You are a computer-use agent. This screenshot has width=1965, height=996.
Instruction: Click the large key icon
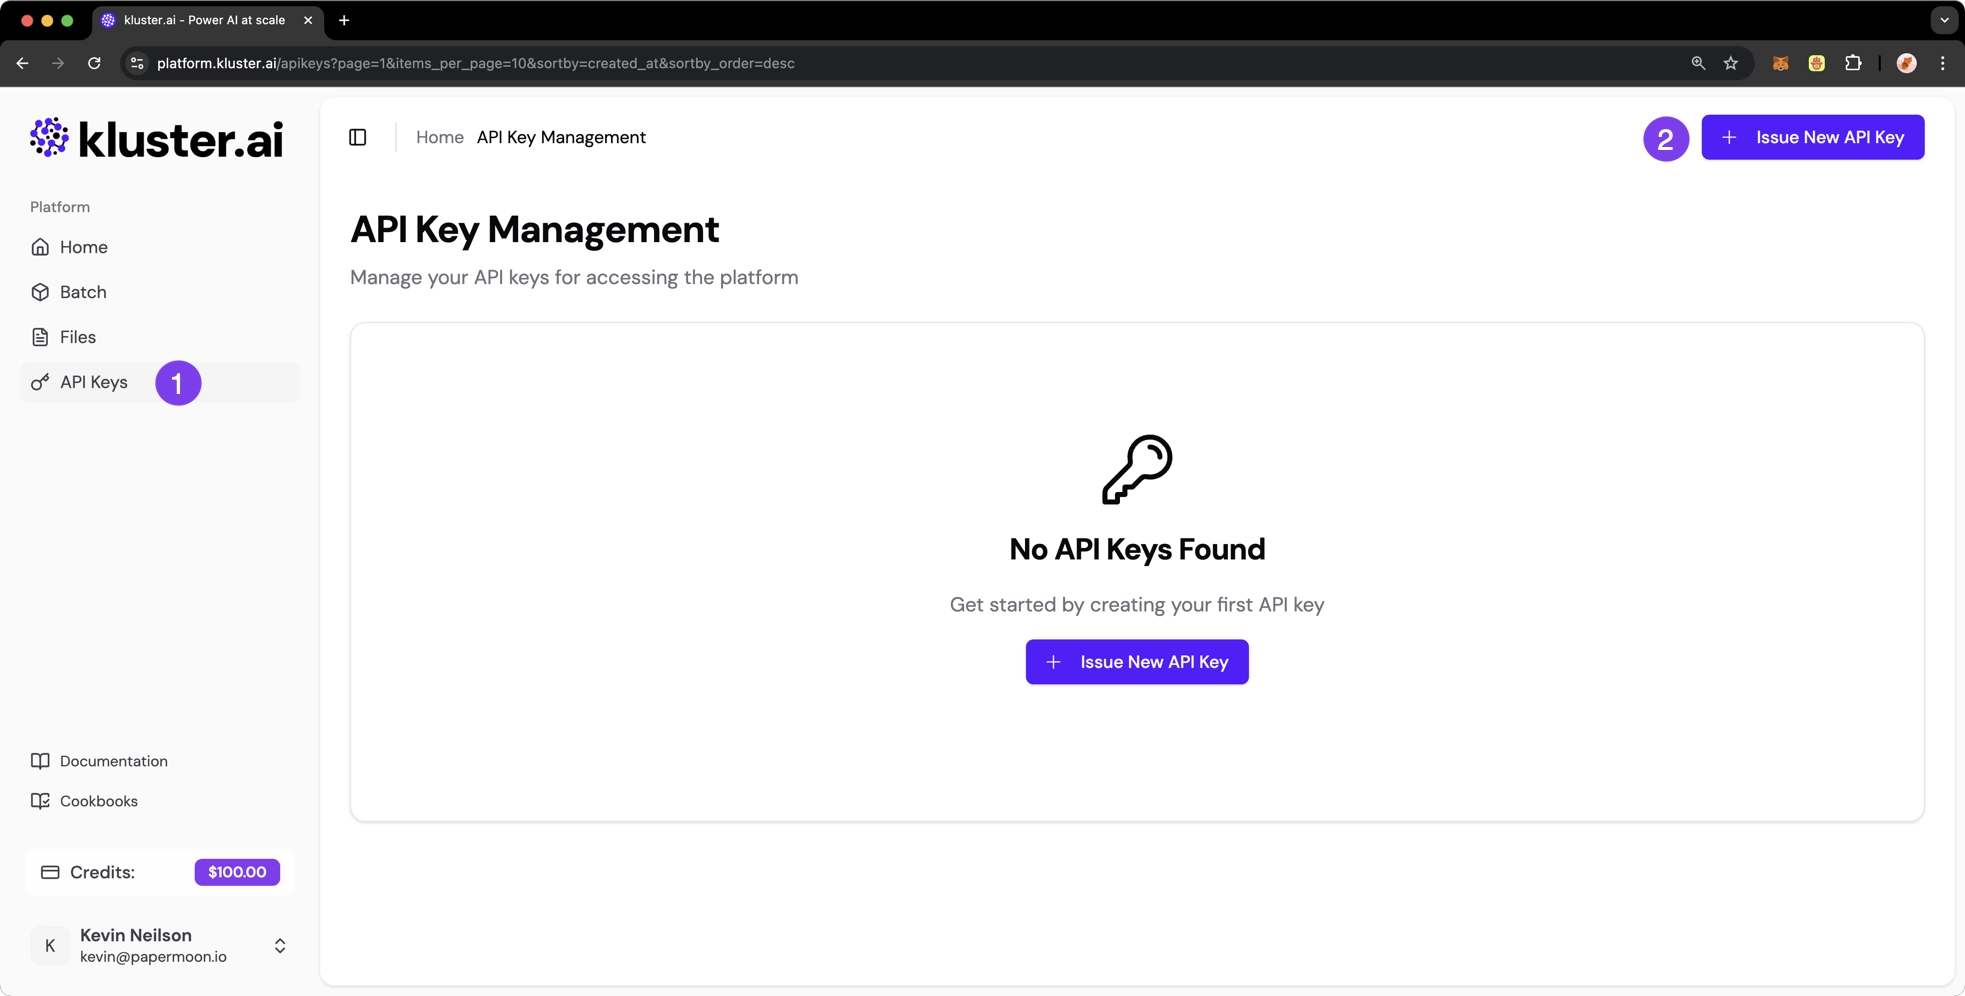click(1137, 469)
